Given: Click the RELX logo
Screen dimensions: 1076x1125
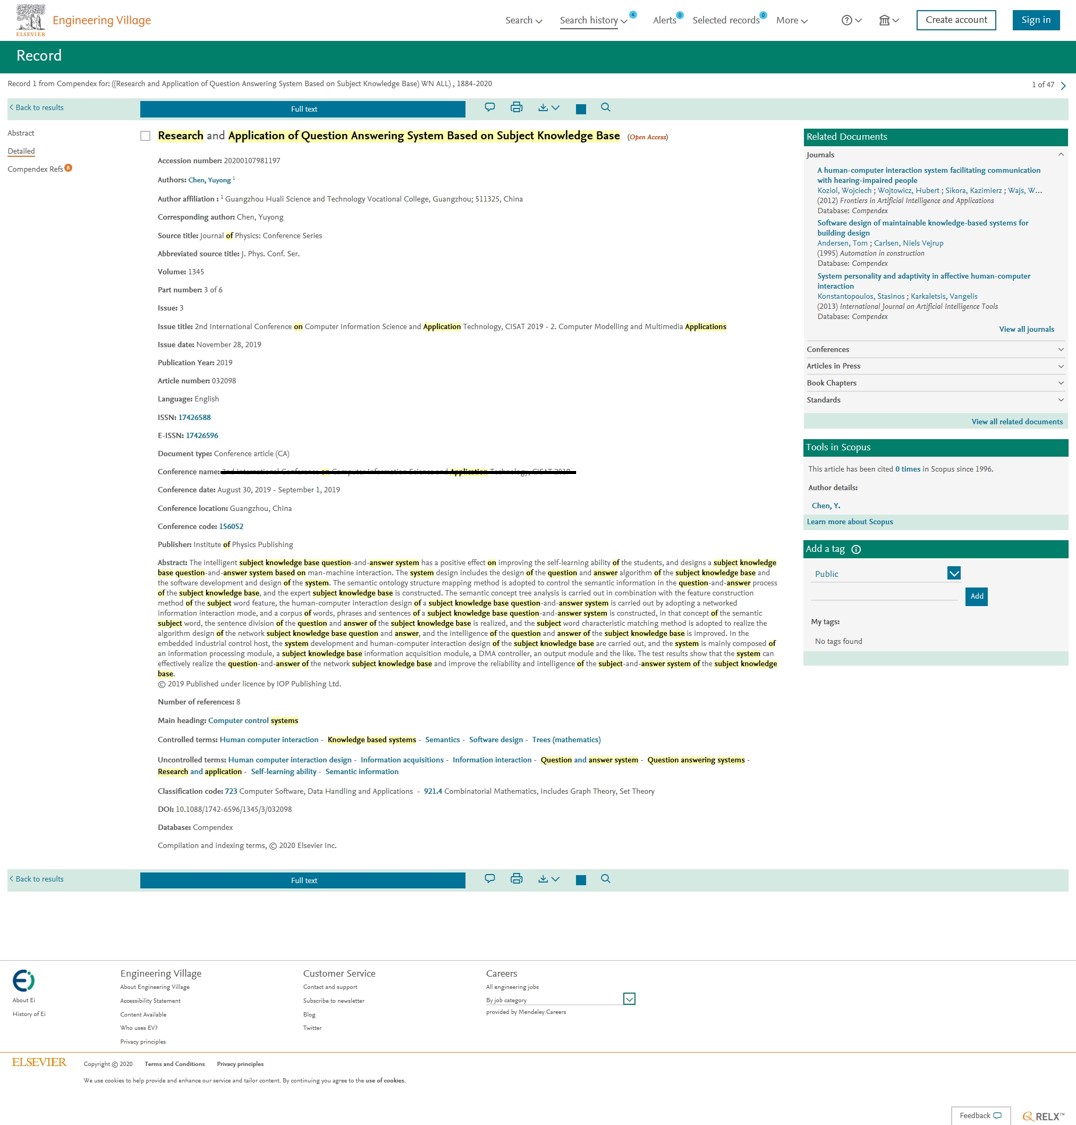Looking at the screenshot, I should click(1044, 1116).
